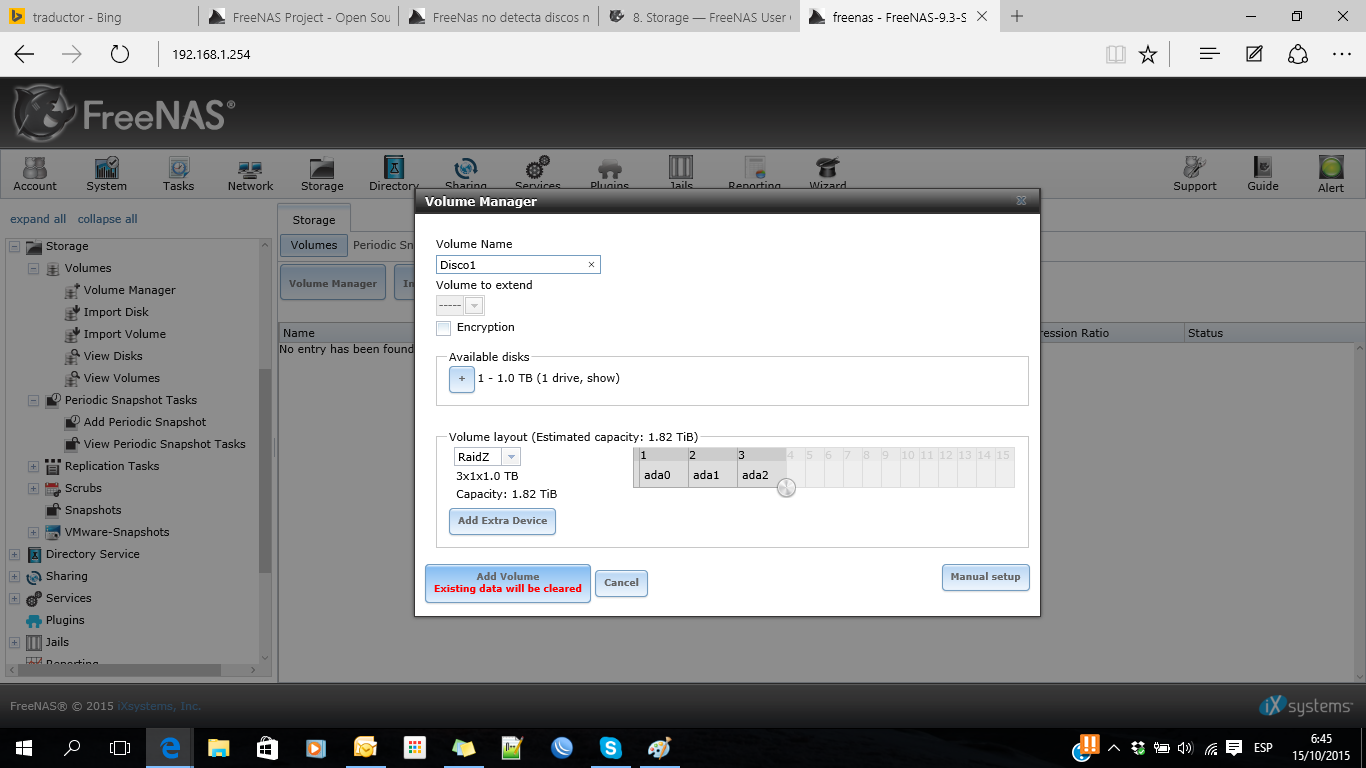Select Import Disk in the sidebar tree

[x=116, y=312]
